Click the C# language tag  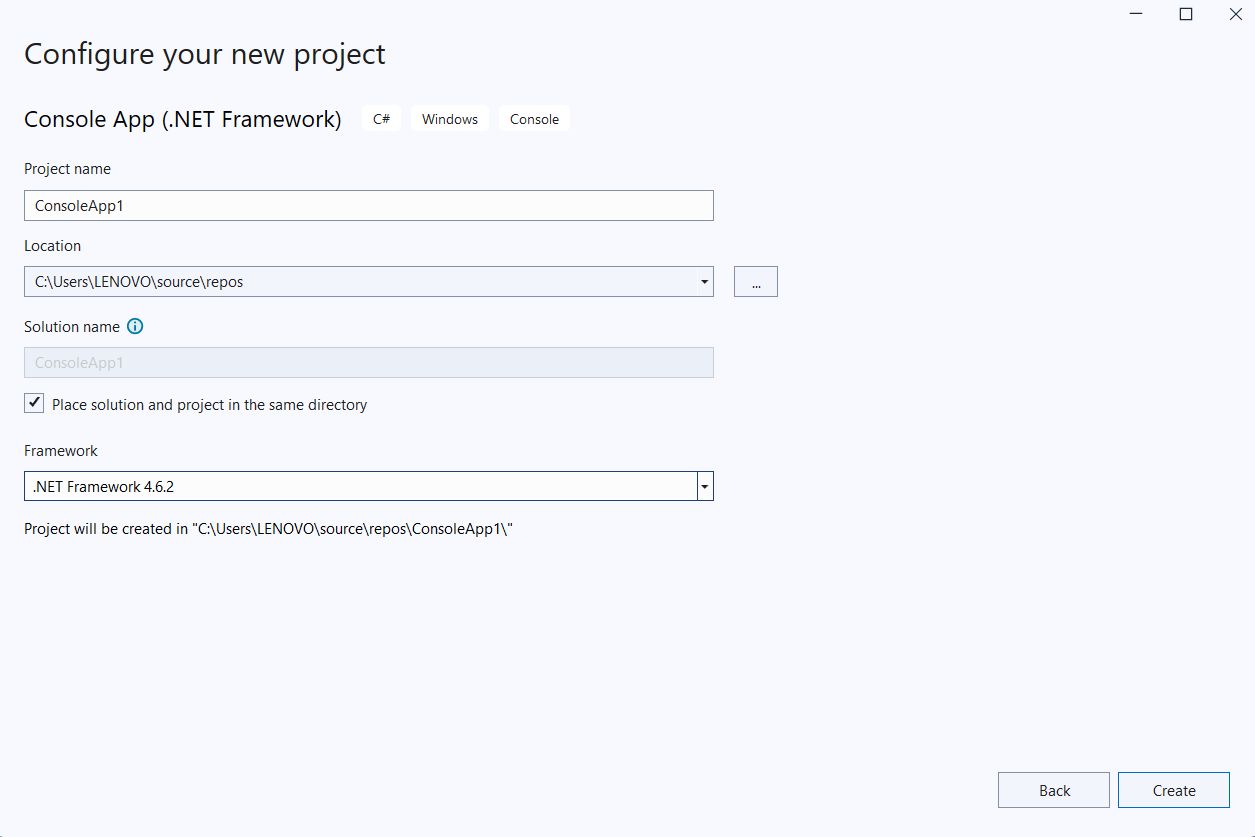381,119
